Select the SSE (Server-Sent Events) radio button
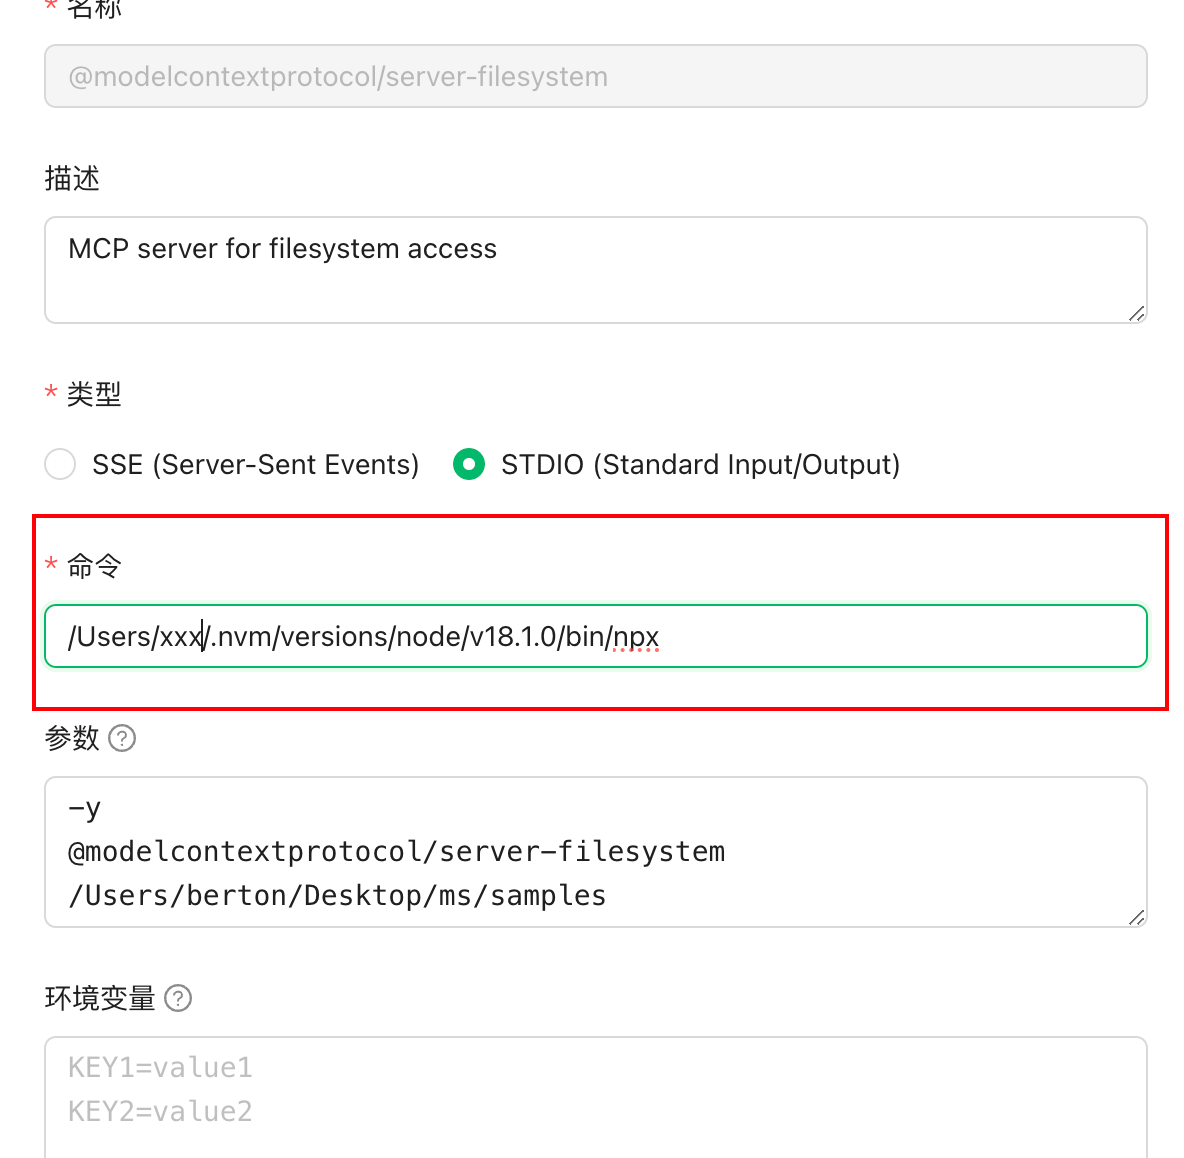The width and height of the screenshot is (1184, 1158). 60,464
